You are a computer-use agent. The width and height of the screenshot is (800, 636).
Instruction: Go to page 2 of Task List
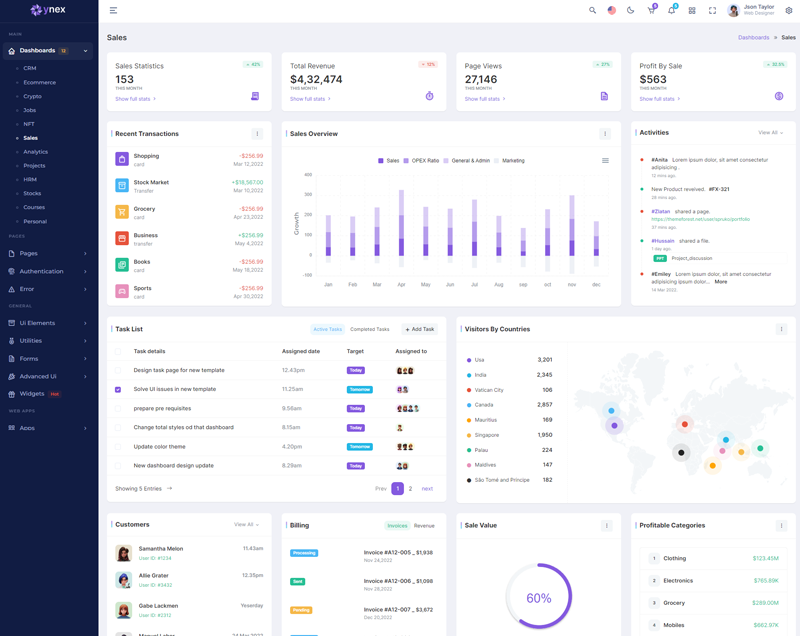pyautogui.click(x=410, y=489)
